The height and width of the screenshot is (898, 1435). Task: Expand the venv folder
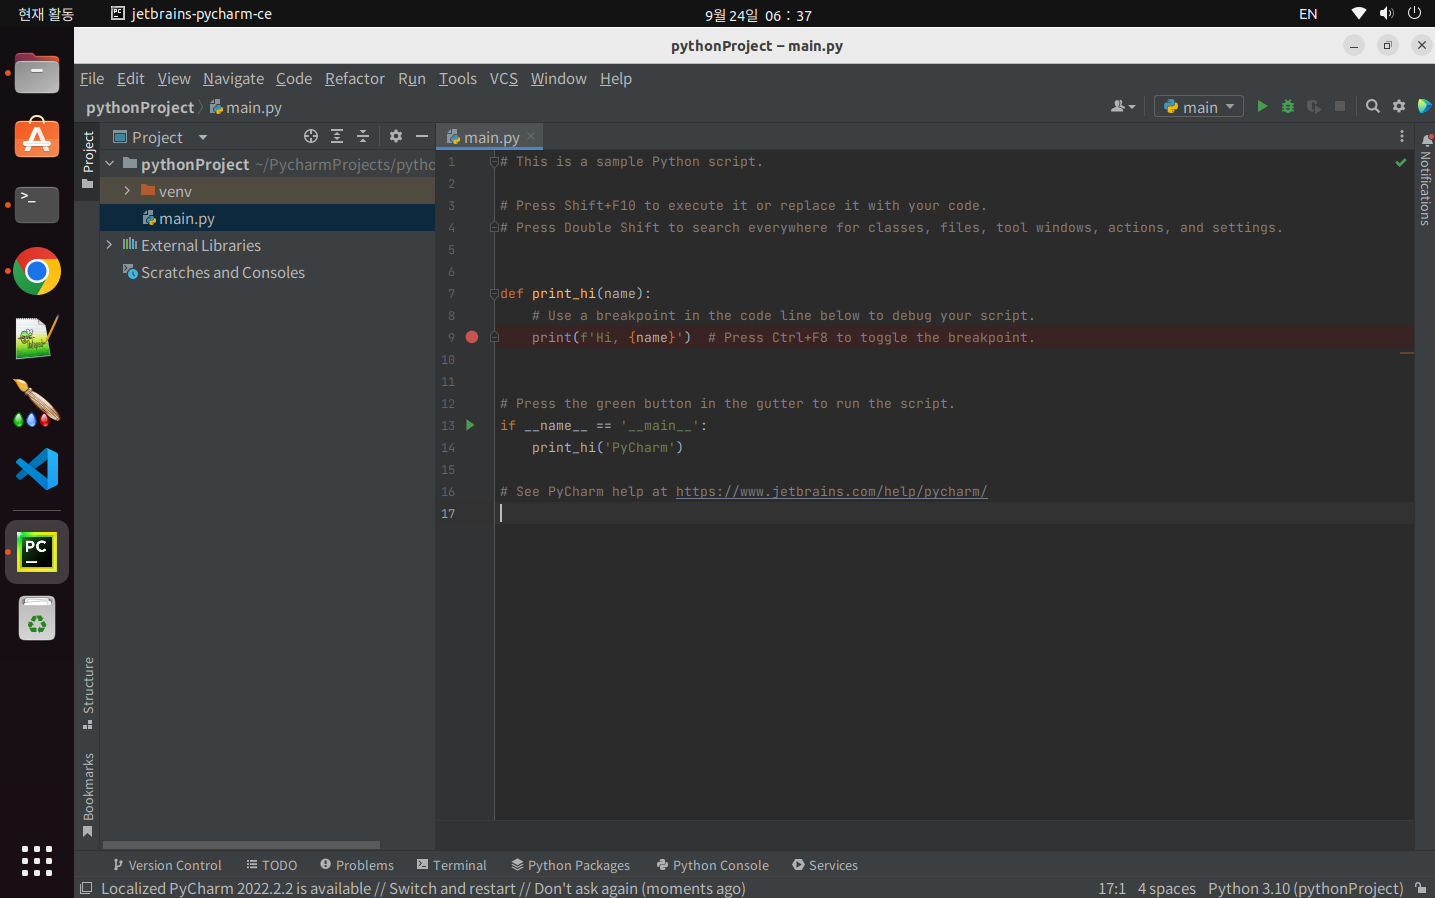127,190
